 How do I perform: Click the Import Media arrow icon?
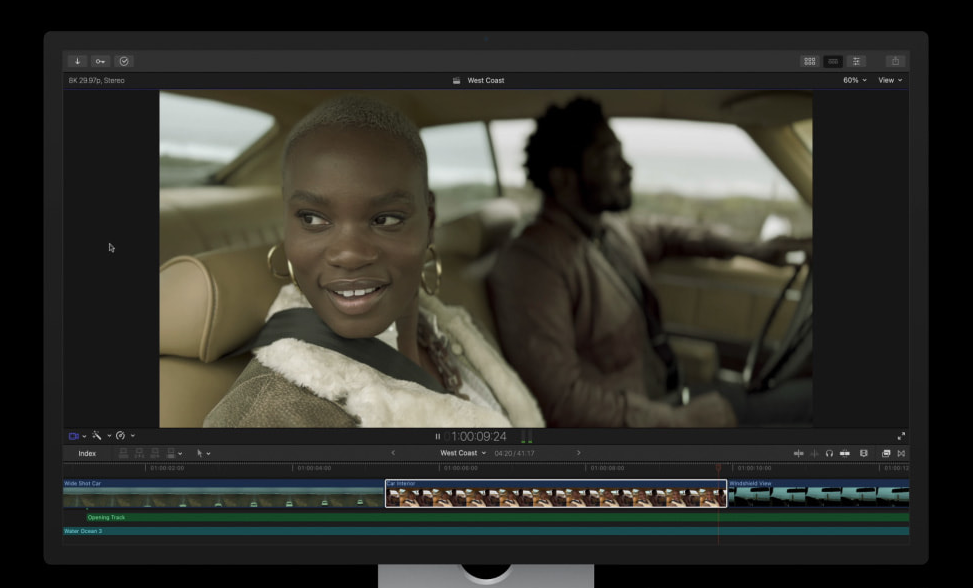[x=77, y=61]
